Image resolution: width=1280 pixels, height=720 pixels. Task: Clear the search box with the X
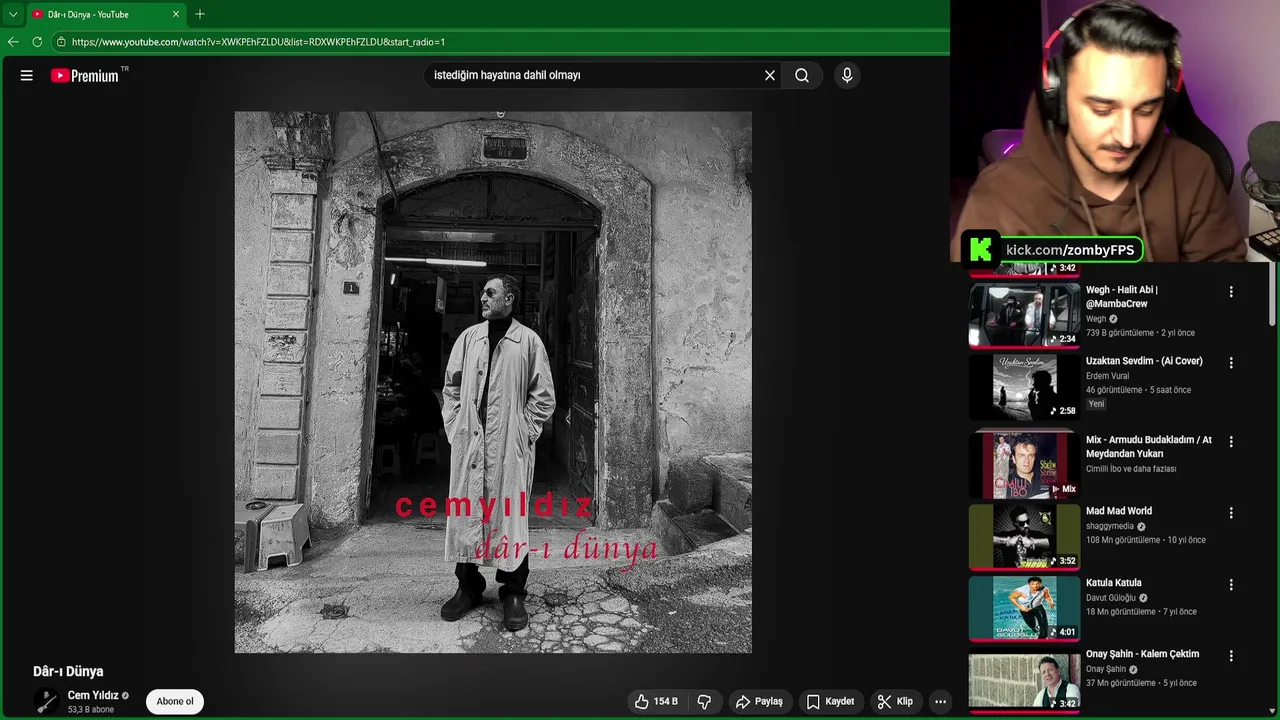coord(770,75)
